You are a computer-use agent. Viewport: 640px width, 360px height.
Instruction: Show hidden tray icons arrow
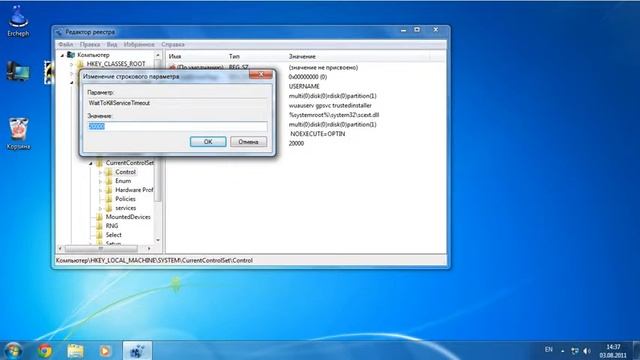coord(562,351)
